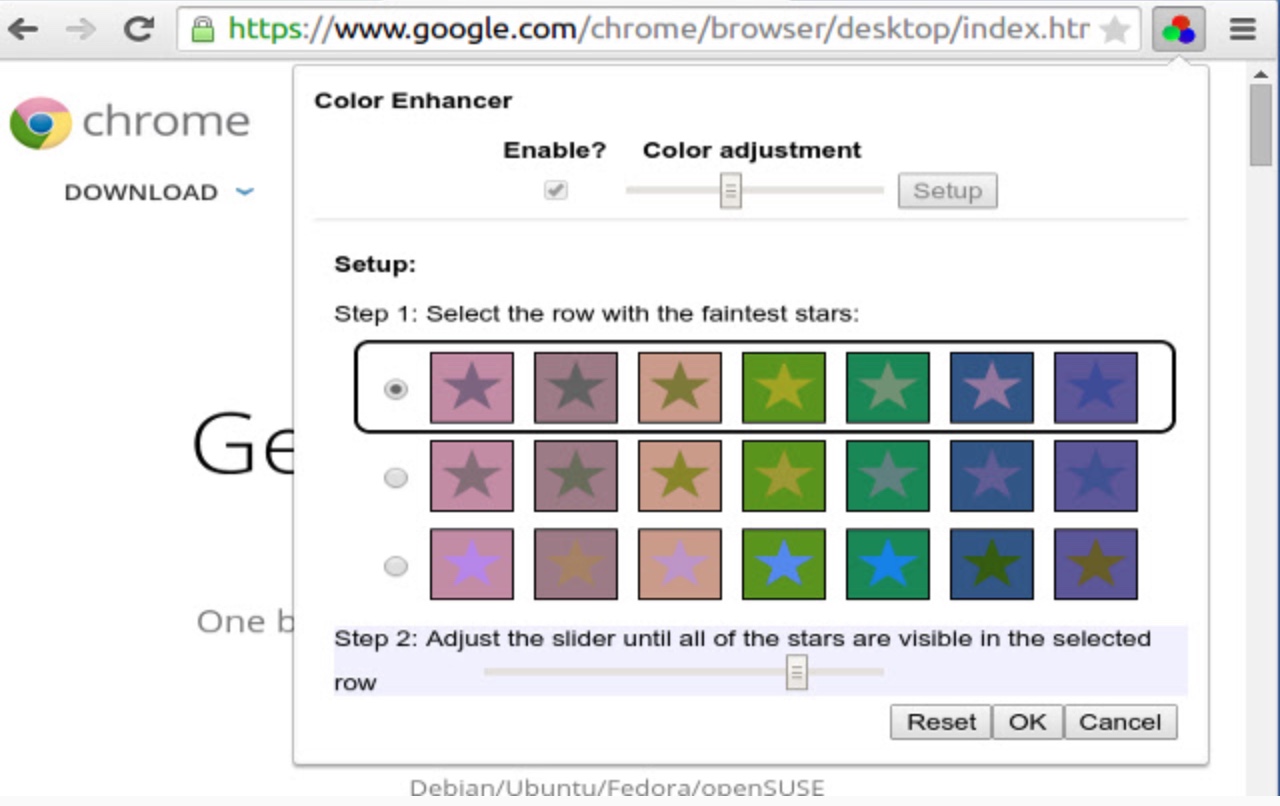Select the first row radio button
The image size is (1280, 806).
[x=396, y=389]
